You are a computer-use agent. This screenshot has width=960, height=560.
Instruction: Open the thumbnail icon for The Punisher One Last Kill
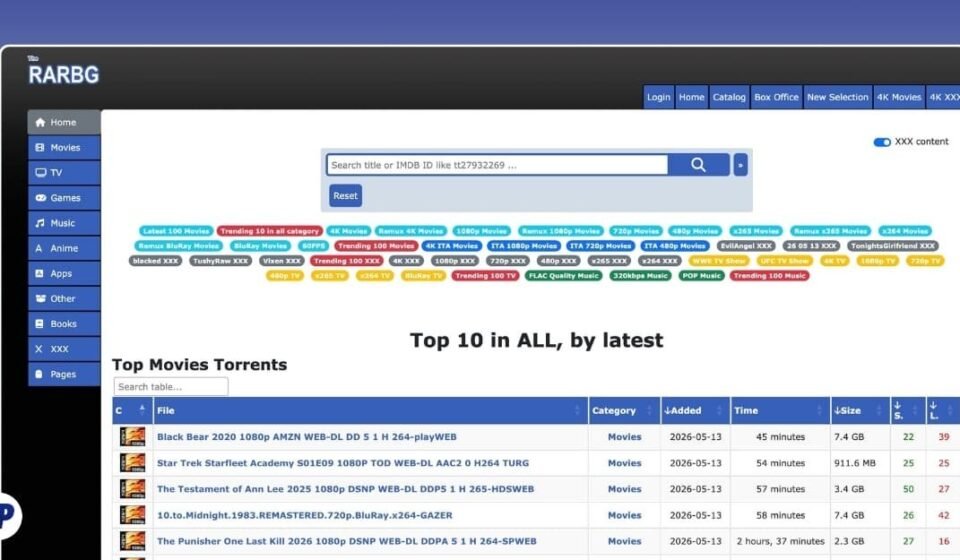(x=132, y=541)
